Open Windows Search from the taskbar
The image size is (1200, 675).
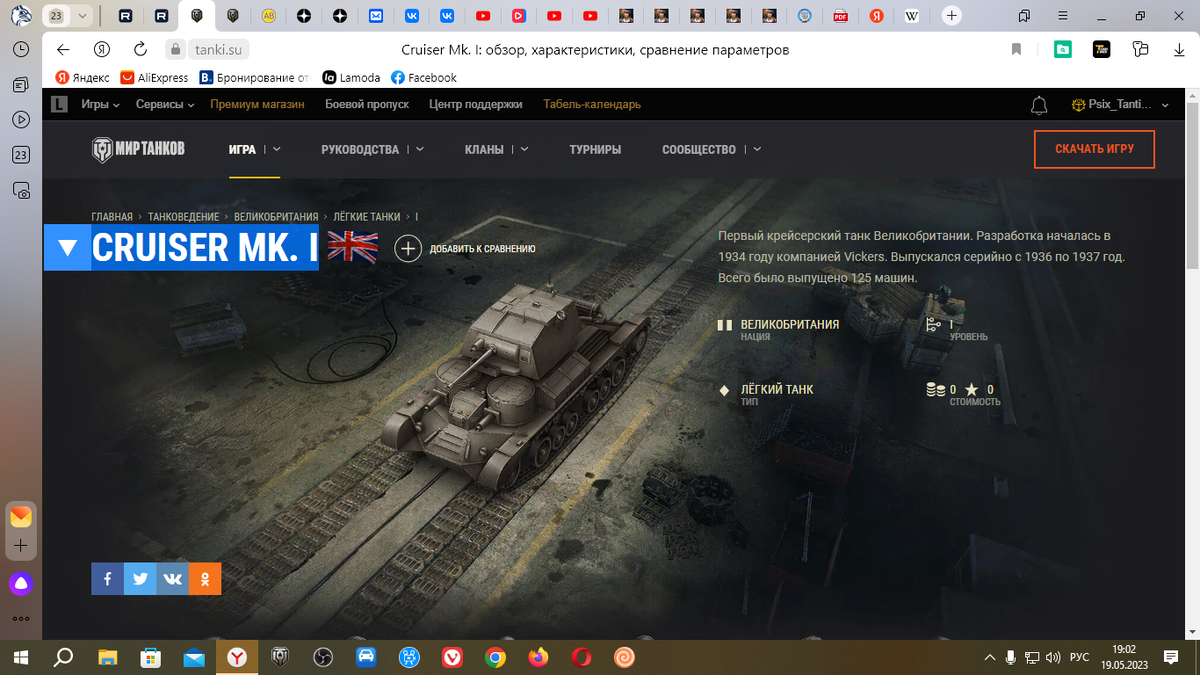pos(63,657)
